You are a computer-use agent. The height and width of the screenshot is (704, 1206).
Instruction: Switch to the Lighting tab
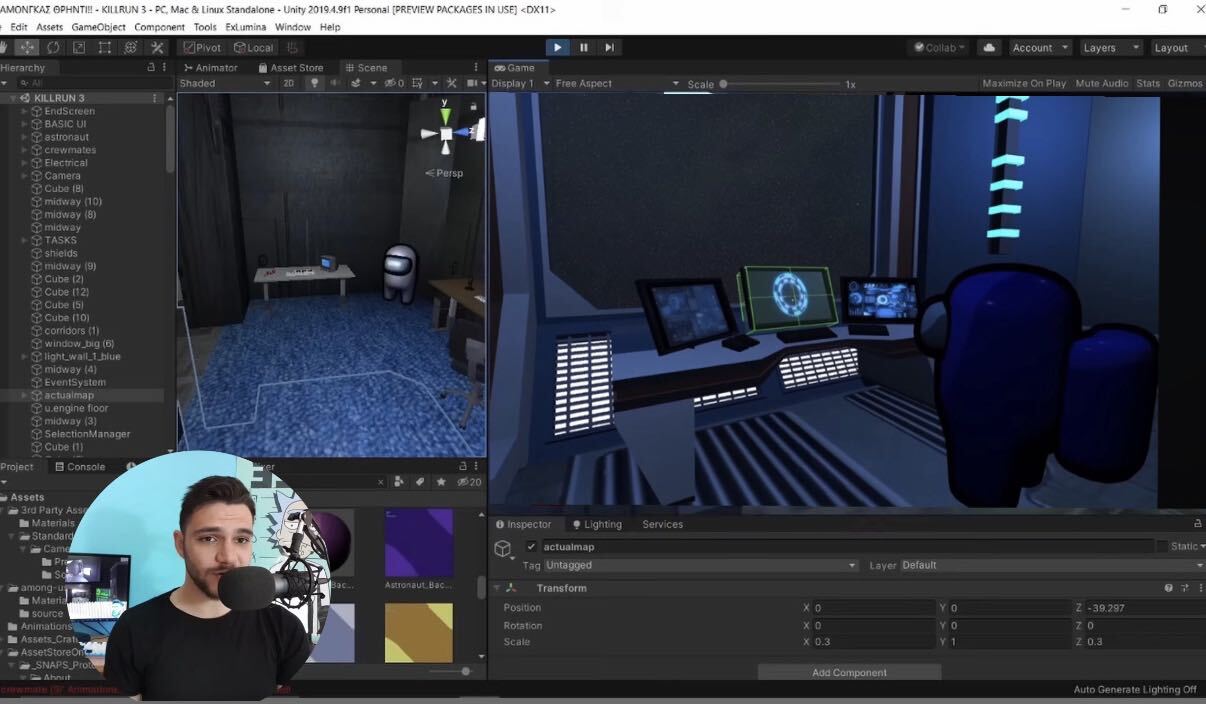(595, 524)
